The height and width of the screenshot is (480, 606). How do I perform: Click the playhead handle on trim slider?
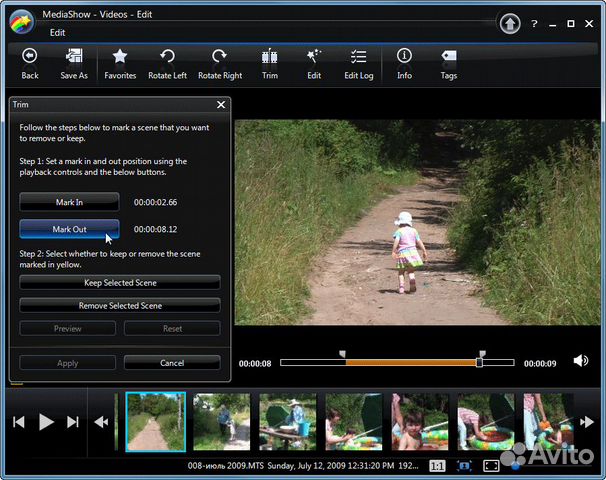click(479, 363)
